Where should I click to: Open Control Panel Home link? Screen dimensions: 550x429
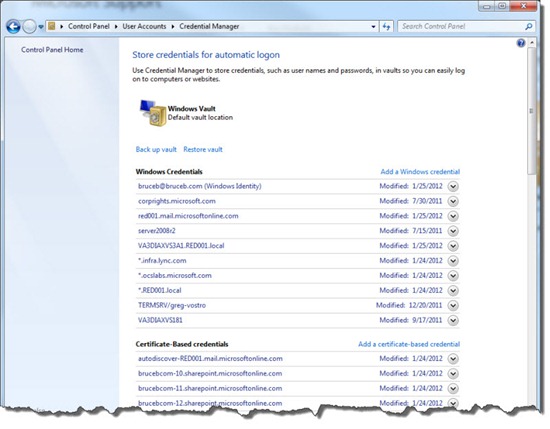coord(52,50)
